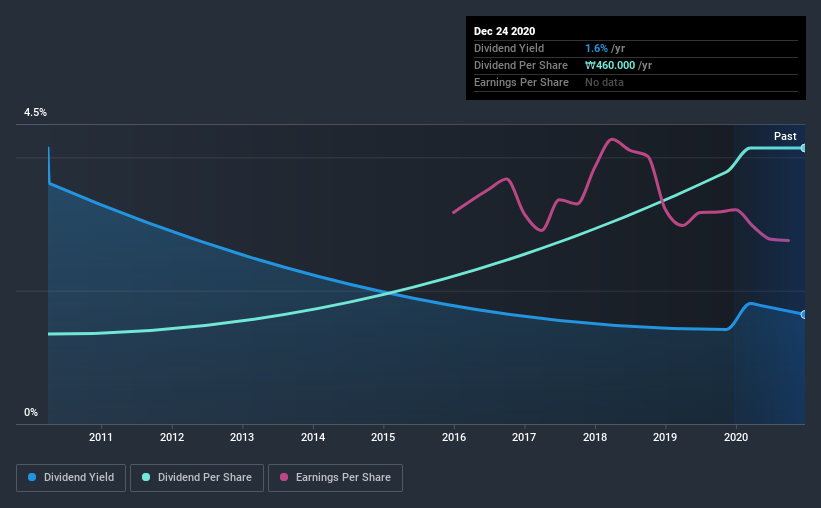The width and height of the screenshot is (821, 508).
Task: Toggle the Earnings Per Share legend button
Action: coord(336,478)
